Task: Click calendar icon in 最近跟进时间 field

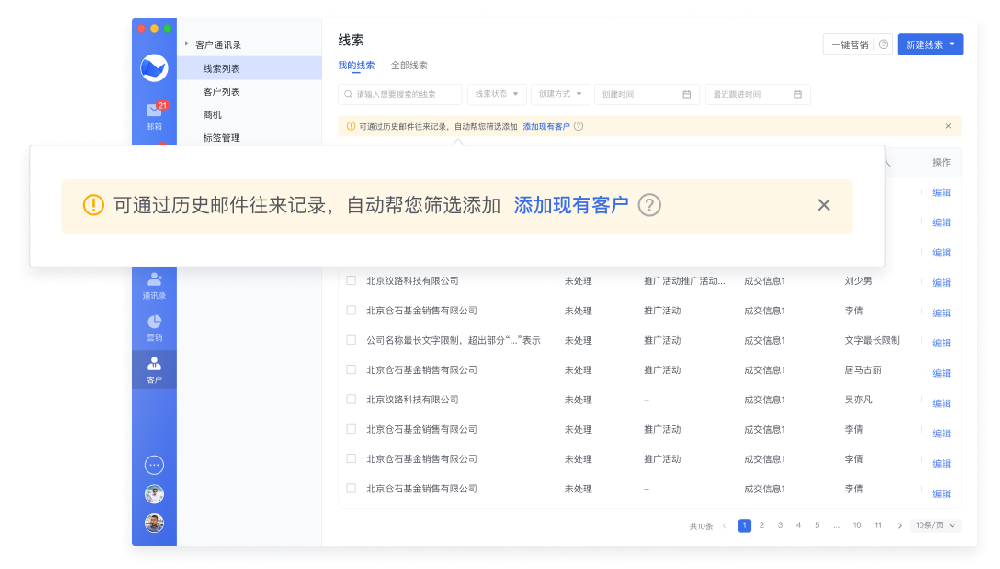Action: (798, 95)
